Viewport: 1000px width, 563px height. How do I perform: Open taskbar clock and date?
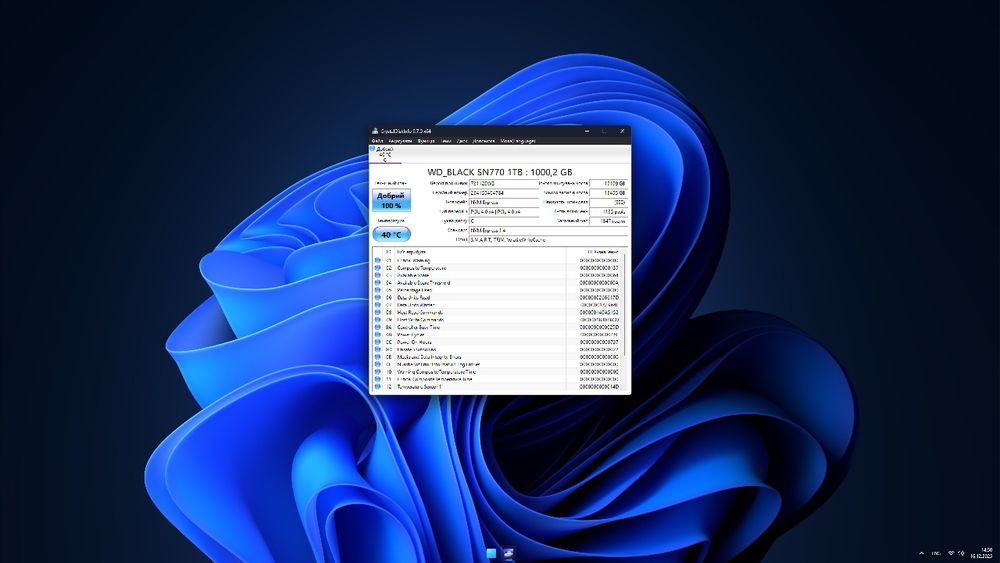pyautogui.click(x=984, y=553)
